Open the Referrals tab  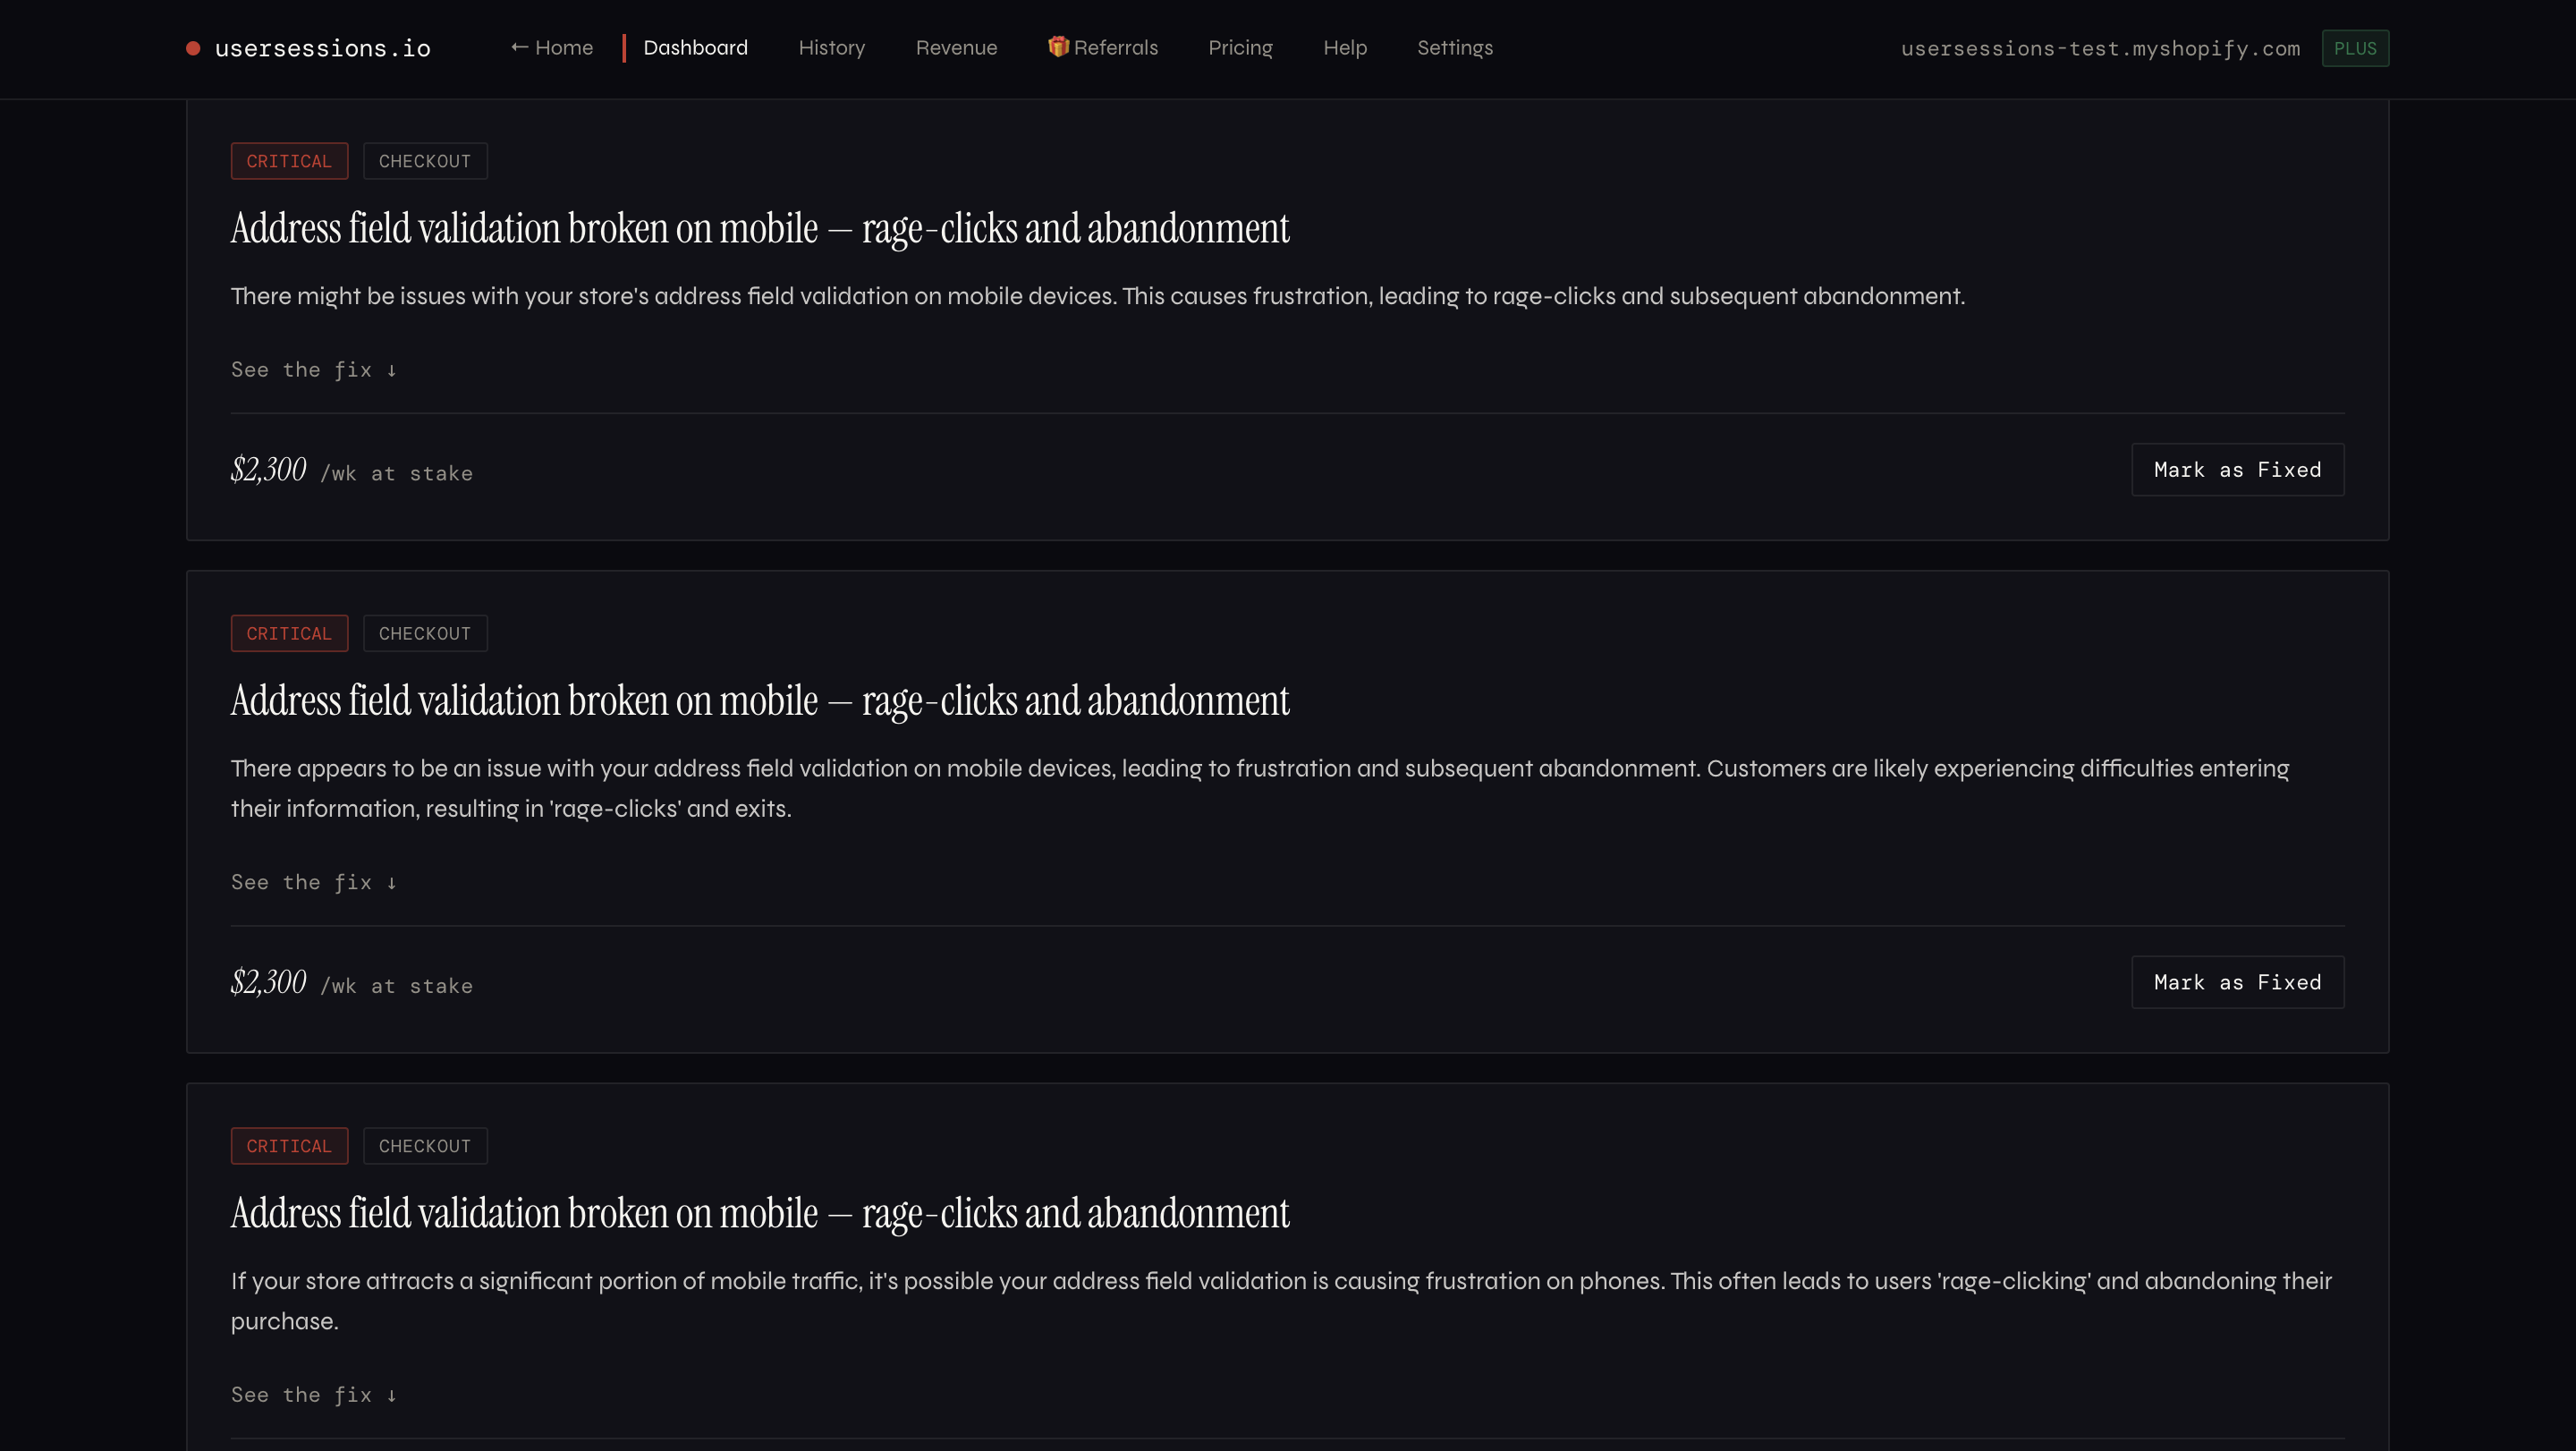pyautogui.click(x=1103, y=48)
